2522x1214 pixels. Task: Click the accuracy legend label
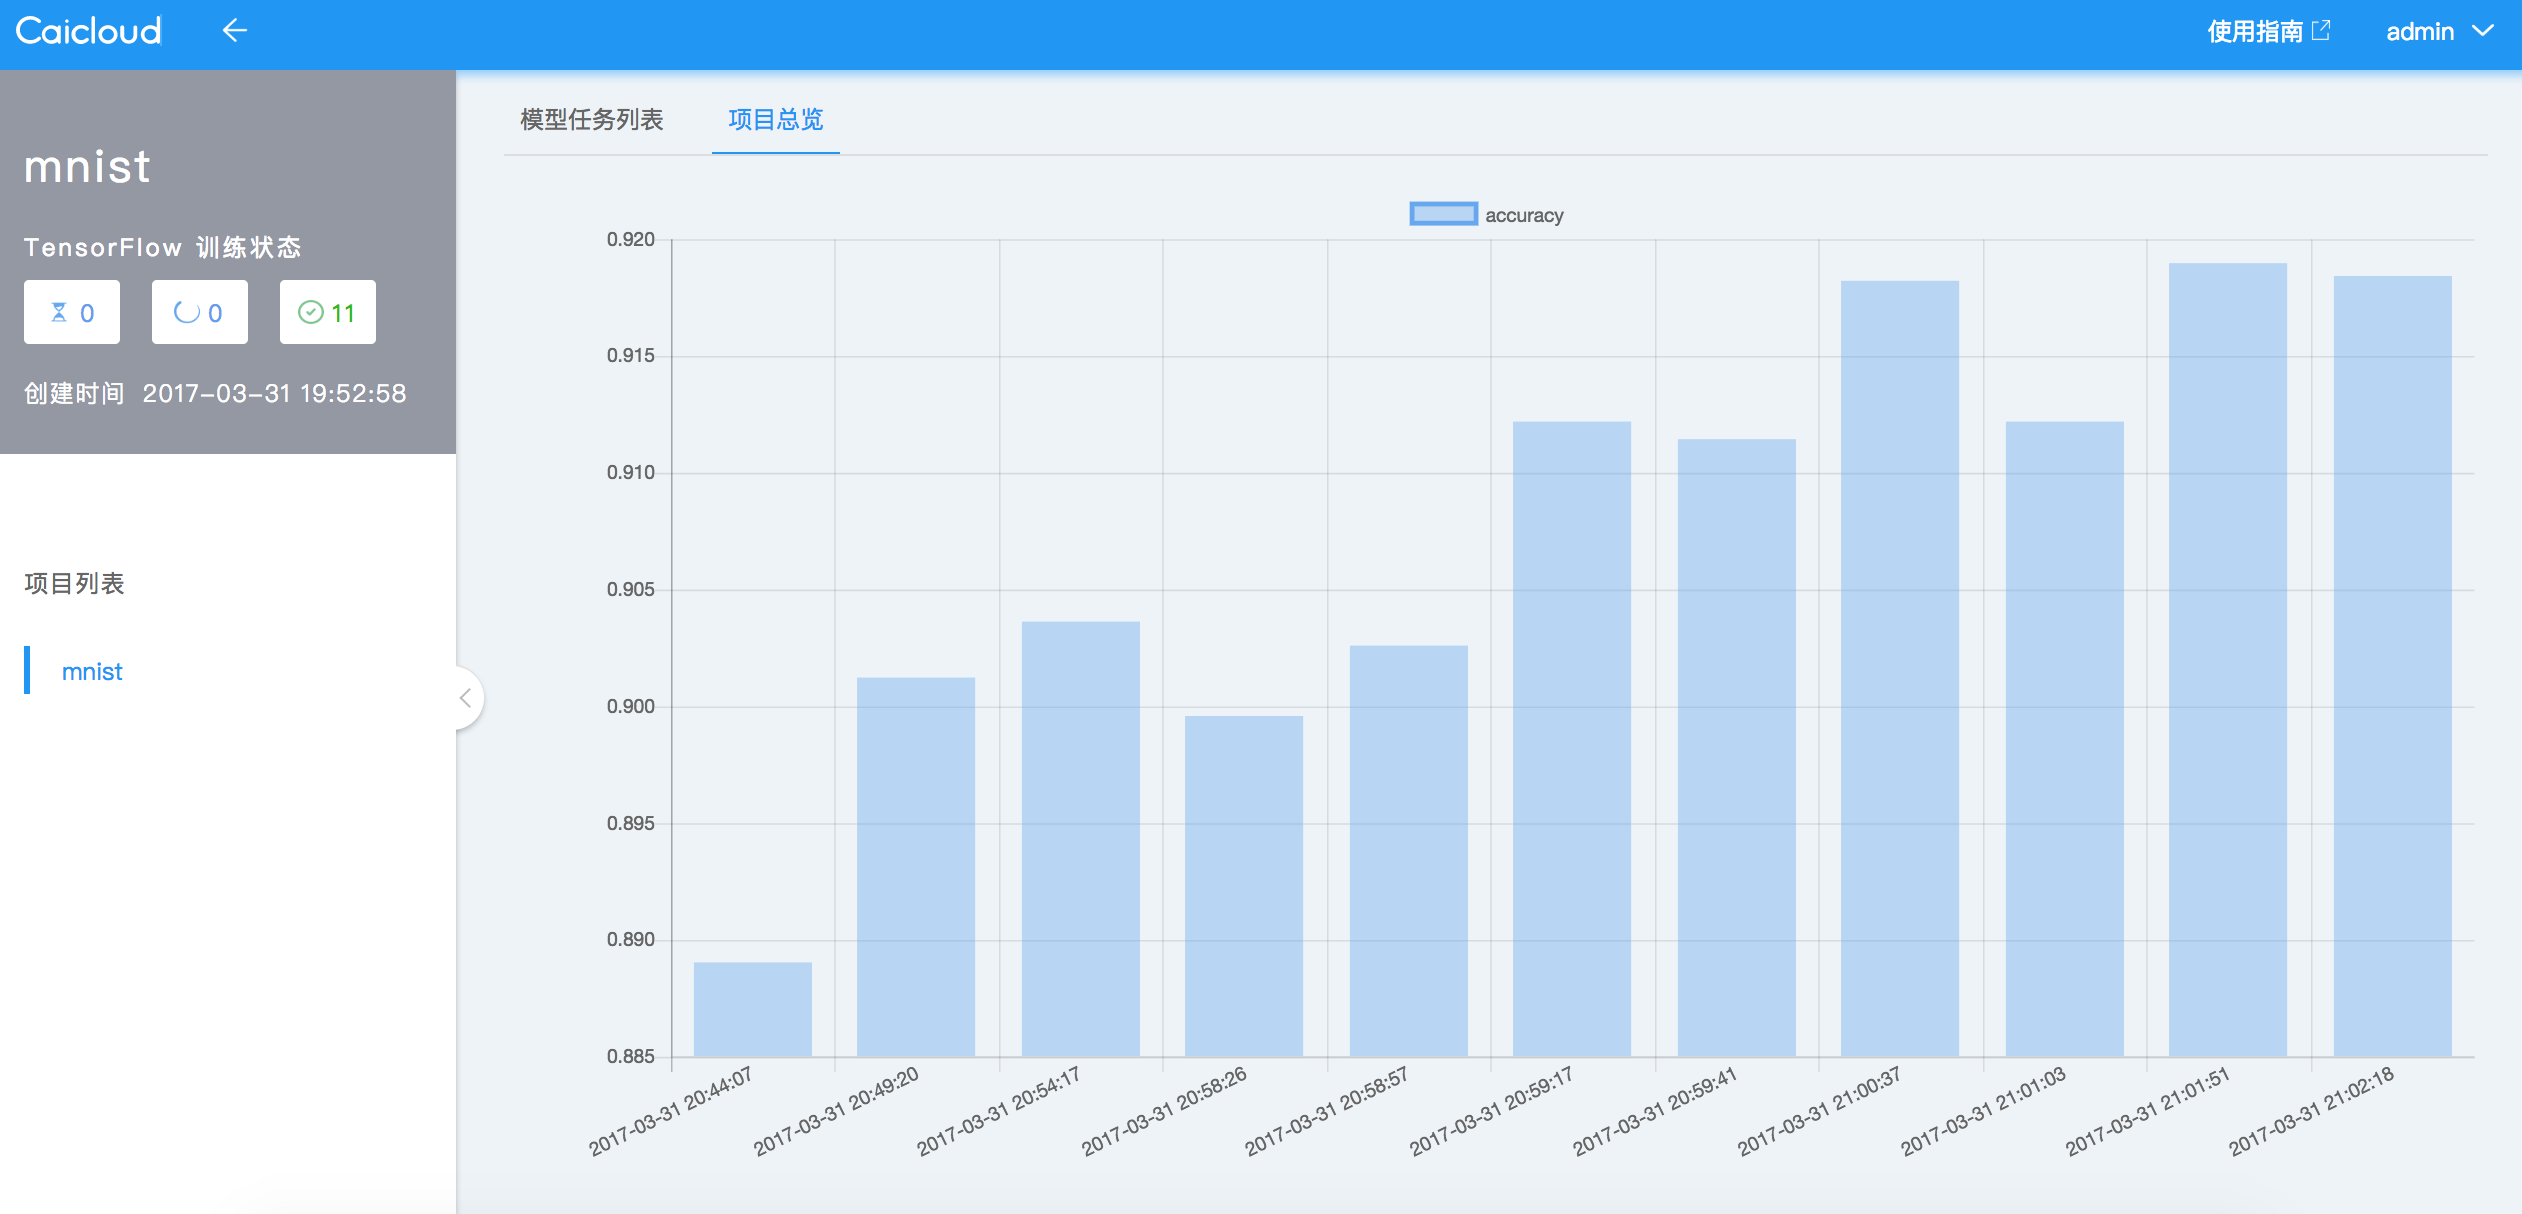point(1523,215)
